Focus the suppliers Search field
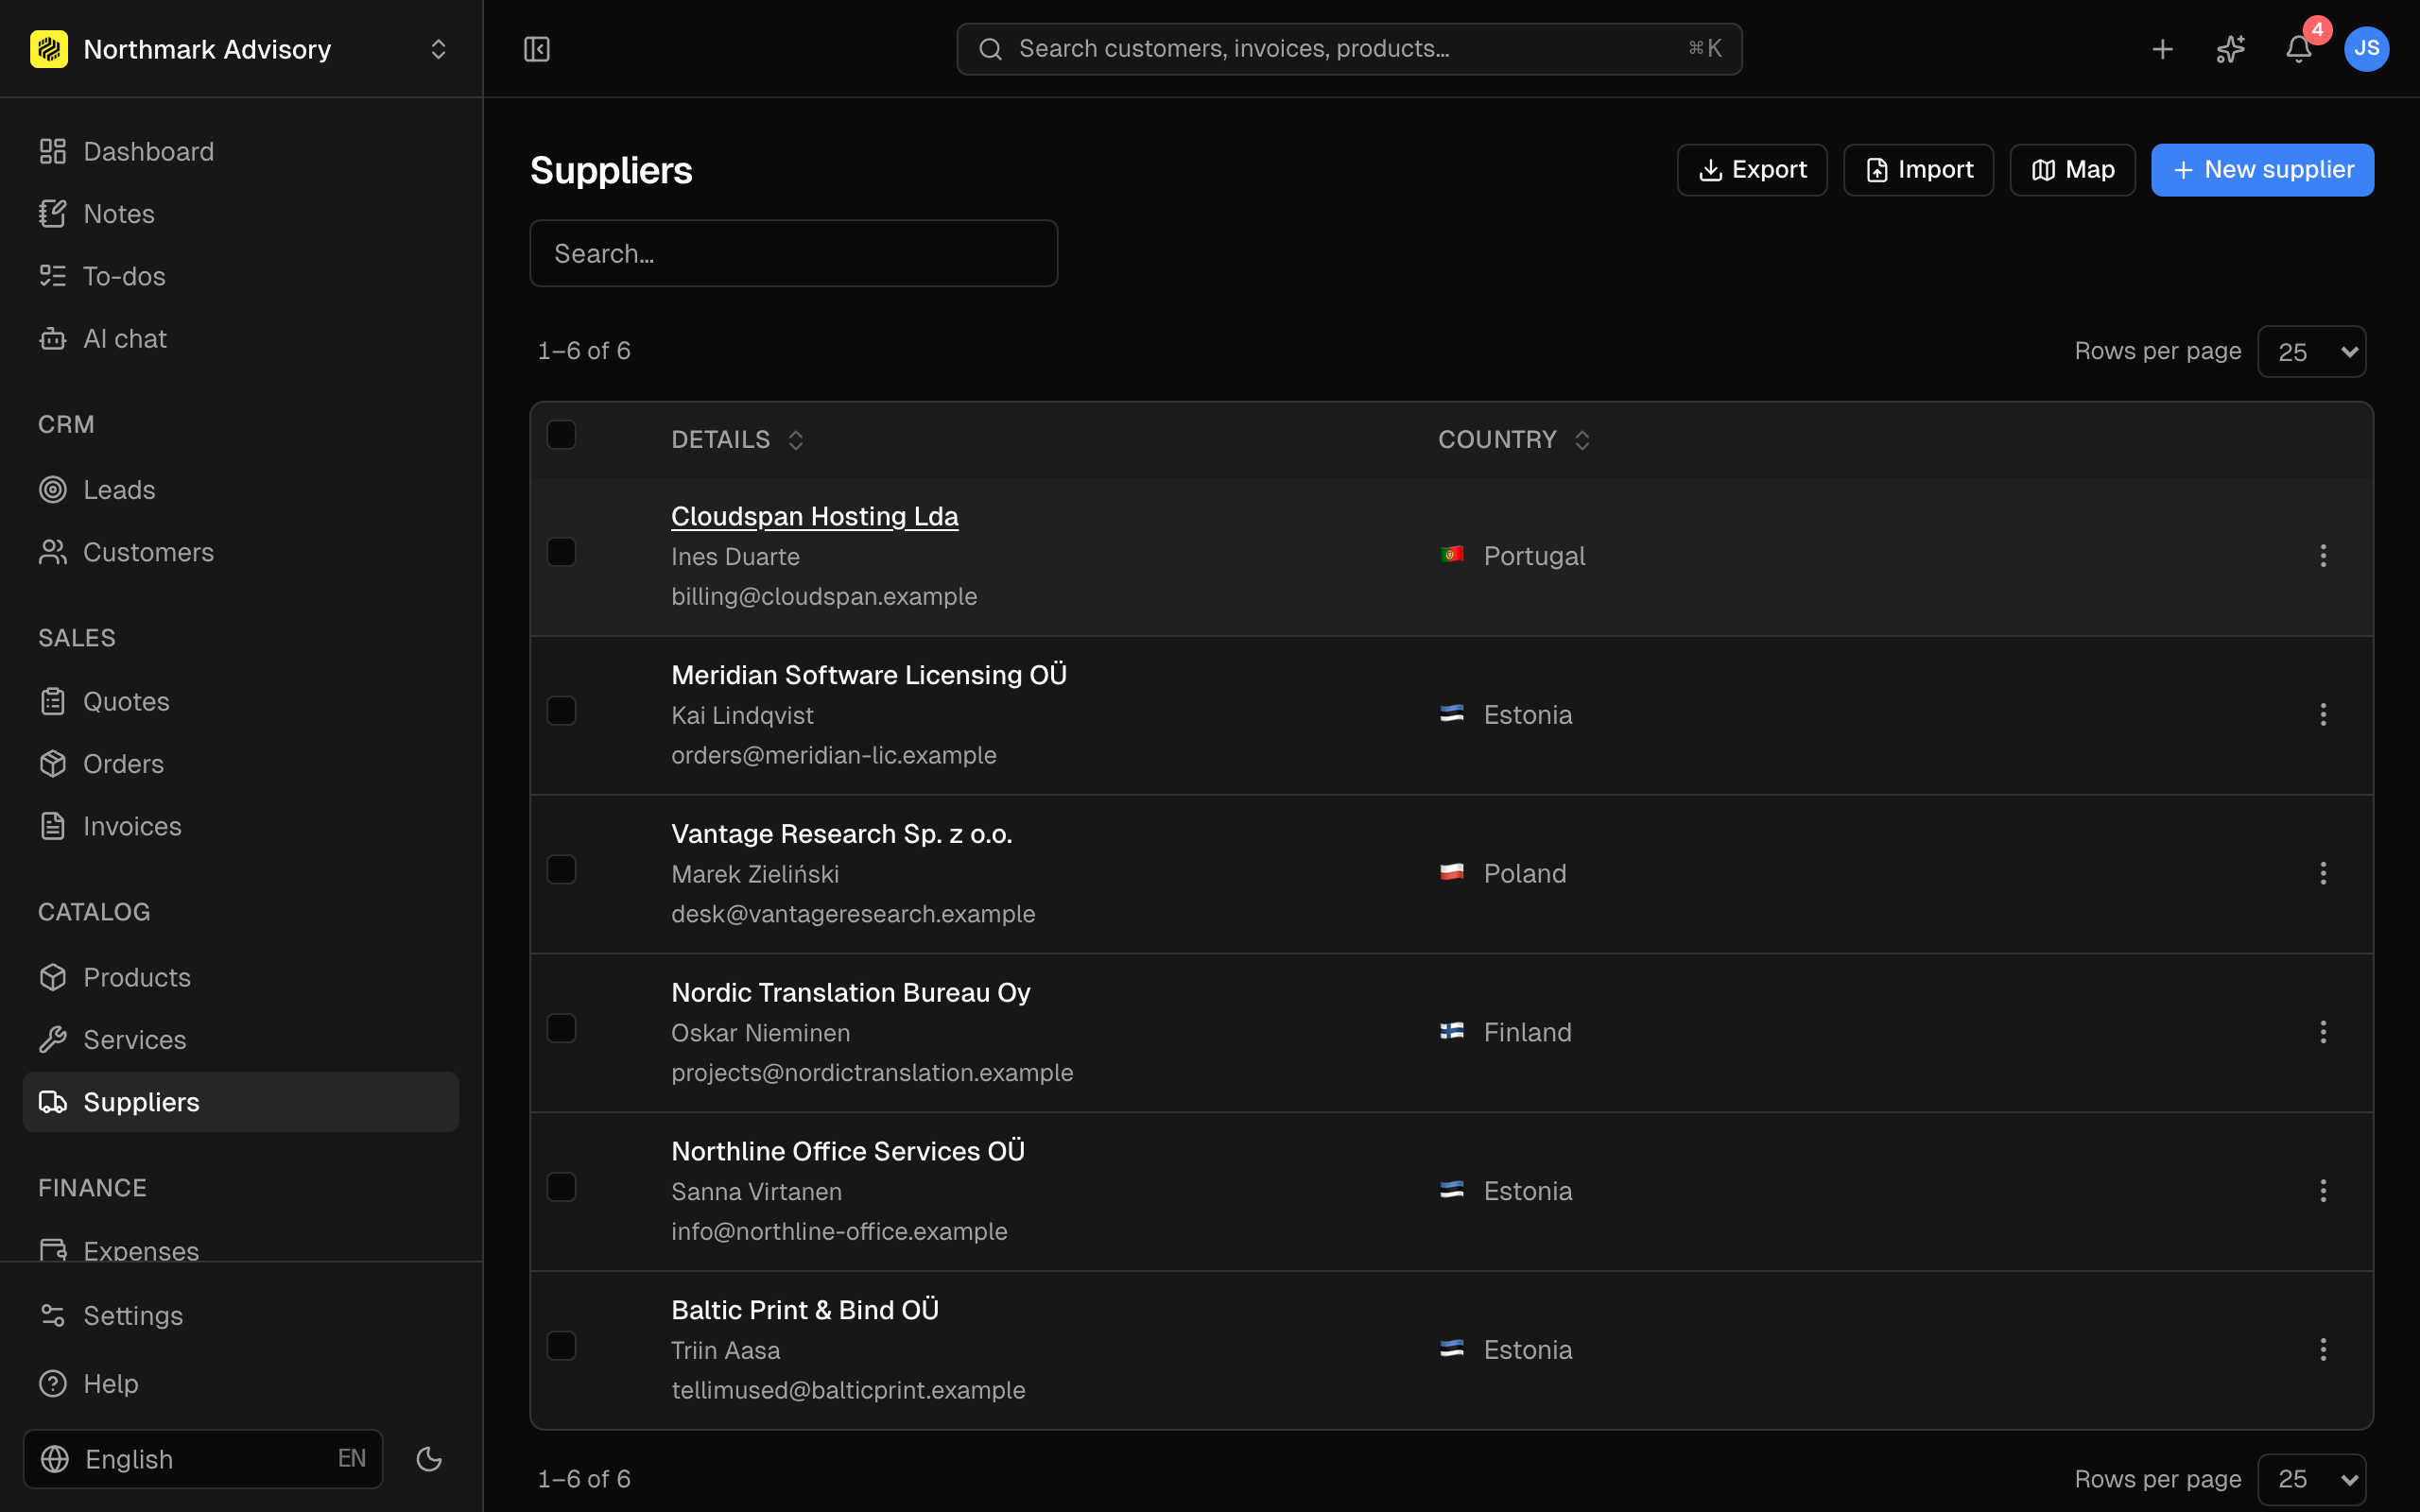Viewport: 2420px width, 1512px height. tap(793, 253)
